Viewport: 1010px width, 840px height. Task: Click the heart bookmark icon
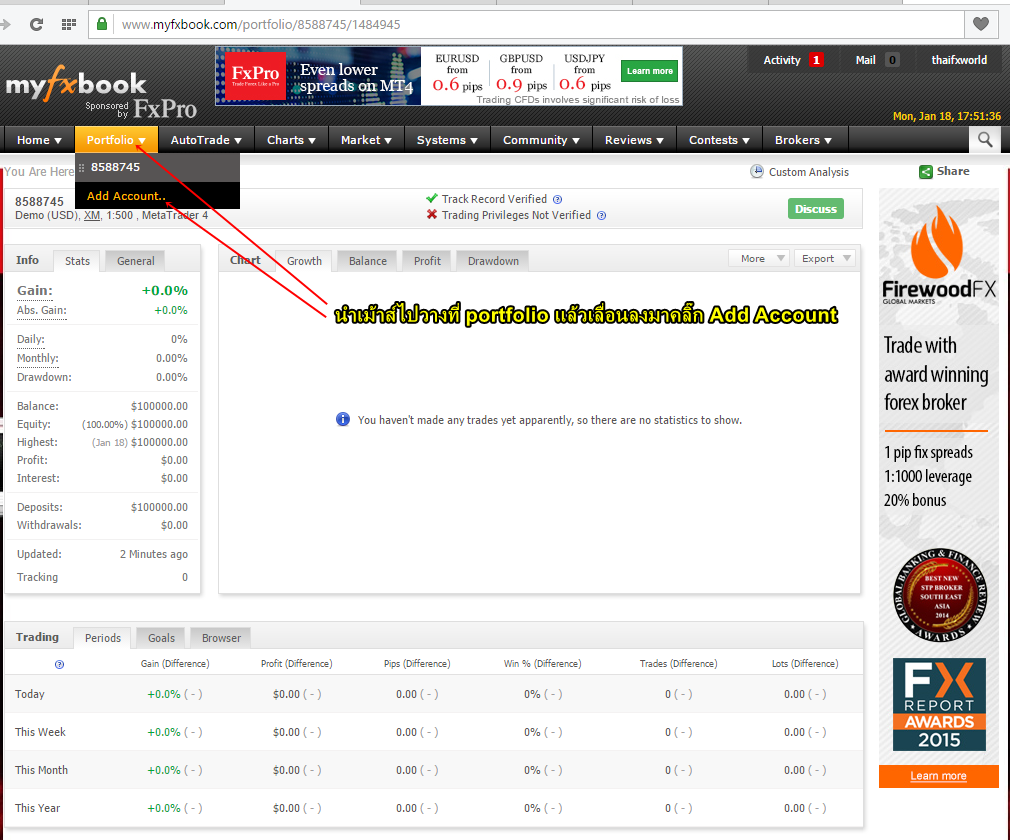click(x=981, y=24)
